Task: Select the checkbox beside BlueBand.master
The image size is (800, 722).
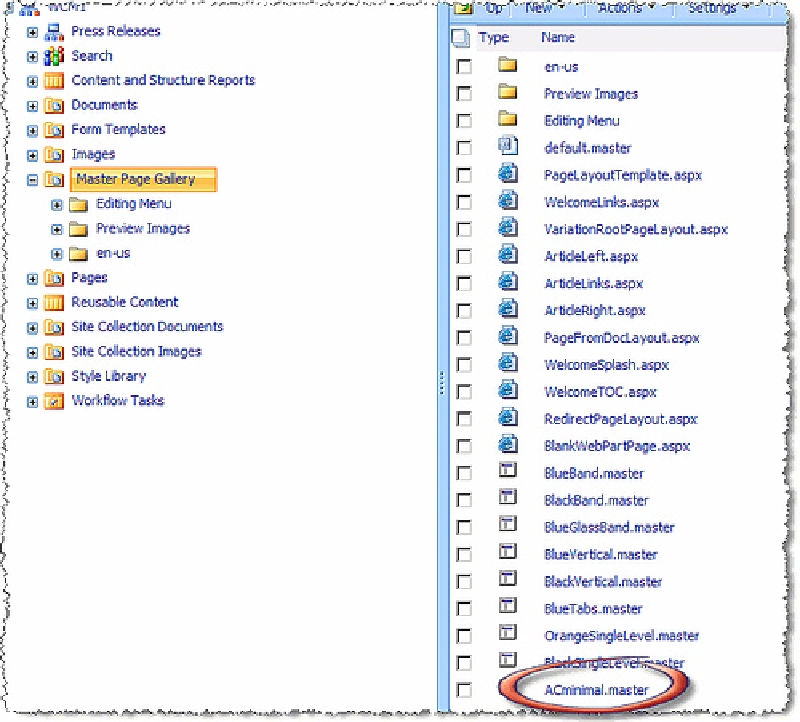Action: pyautogui.click(x=463, y=473)
